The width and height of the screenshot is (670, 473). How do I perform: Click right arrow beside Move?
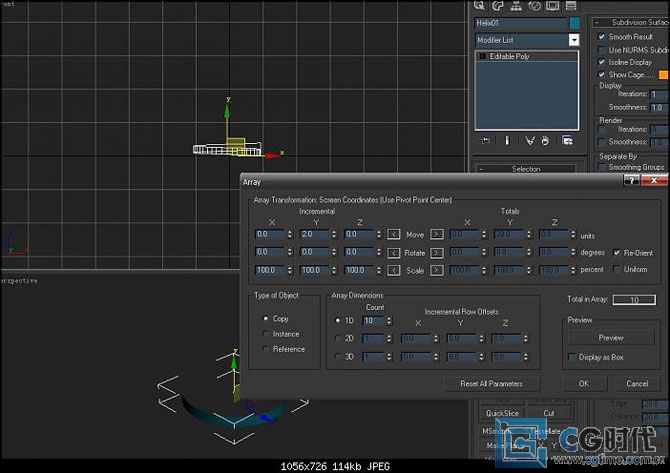[x=436, y=234]
